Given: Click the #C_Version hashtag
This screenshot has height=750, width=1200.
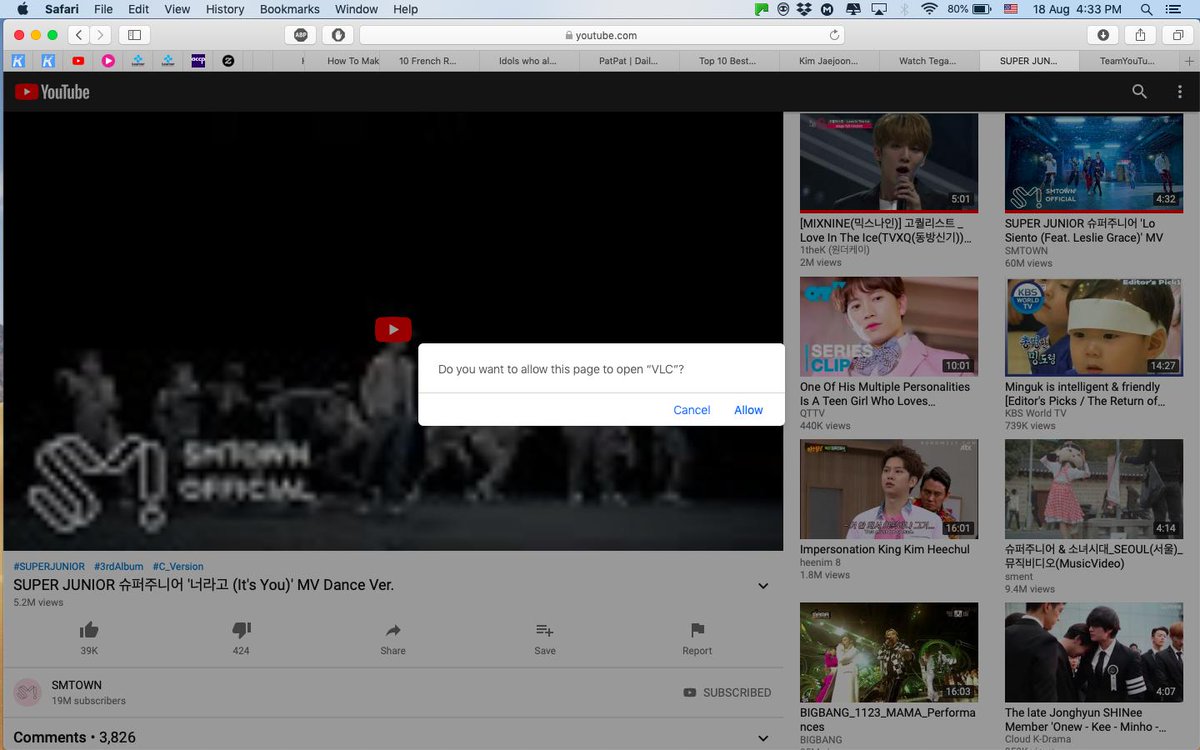Looking at the screenshot, I should click(x=178, y=566).
